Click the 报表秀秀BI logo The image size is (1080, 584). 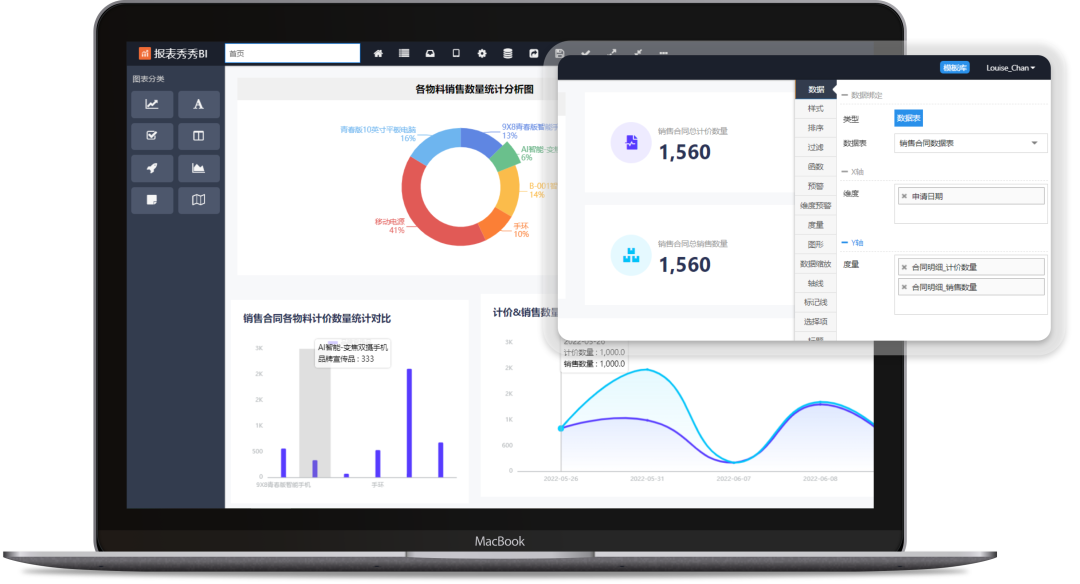point(173,54)
